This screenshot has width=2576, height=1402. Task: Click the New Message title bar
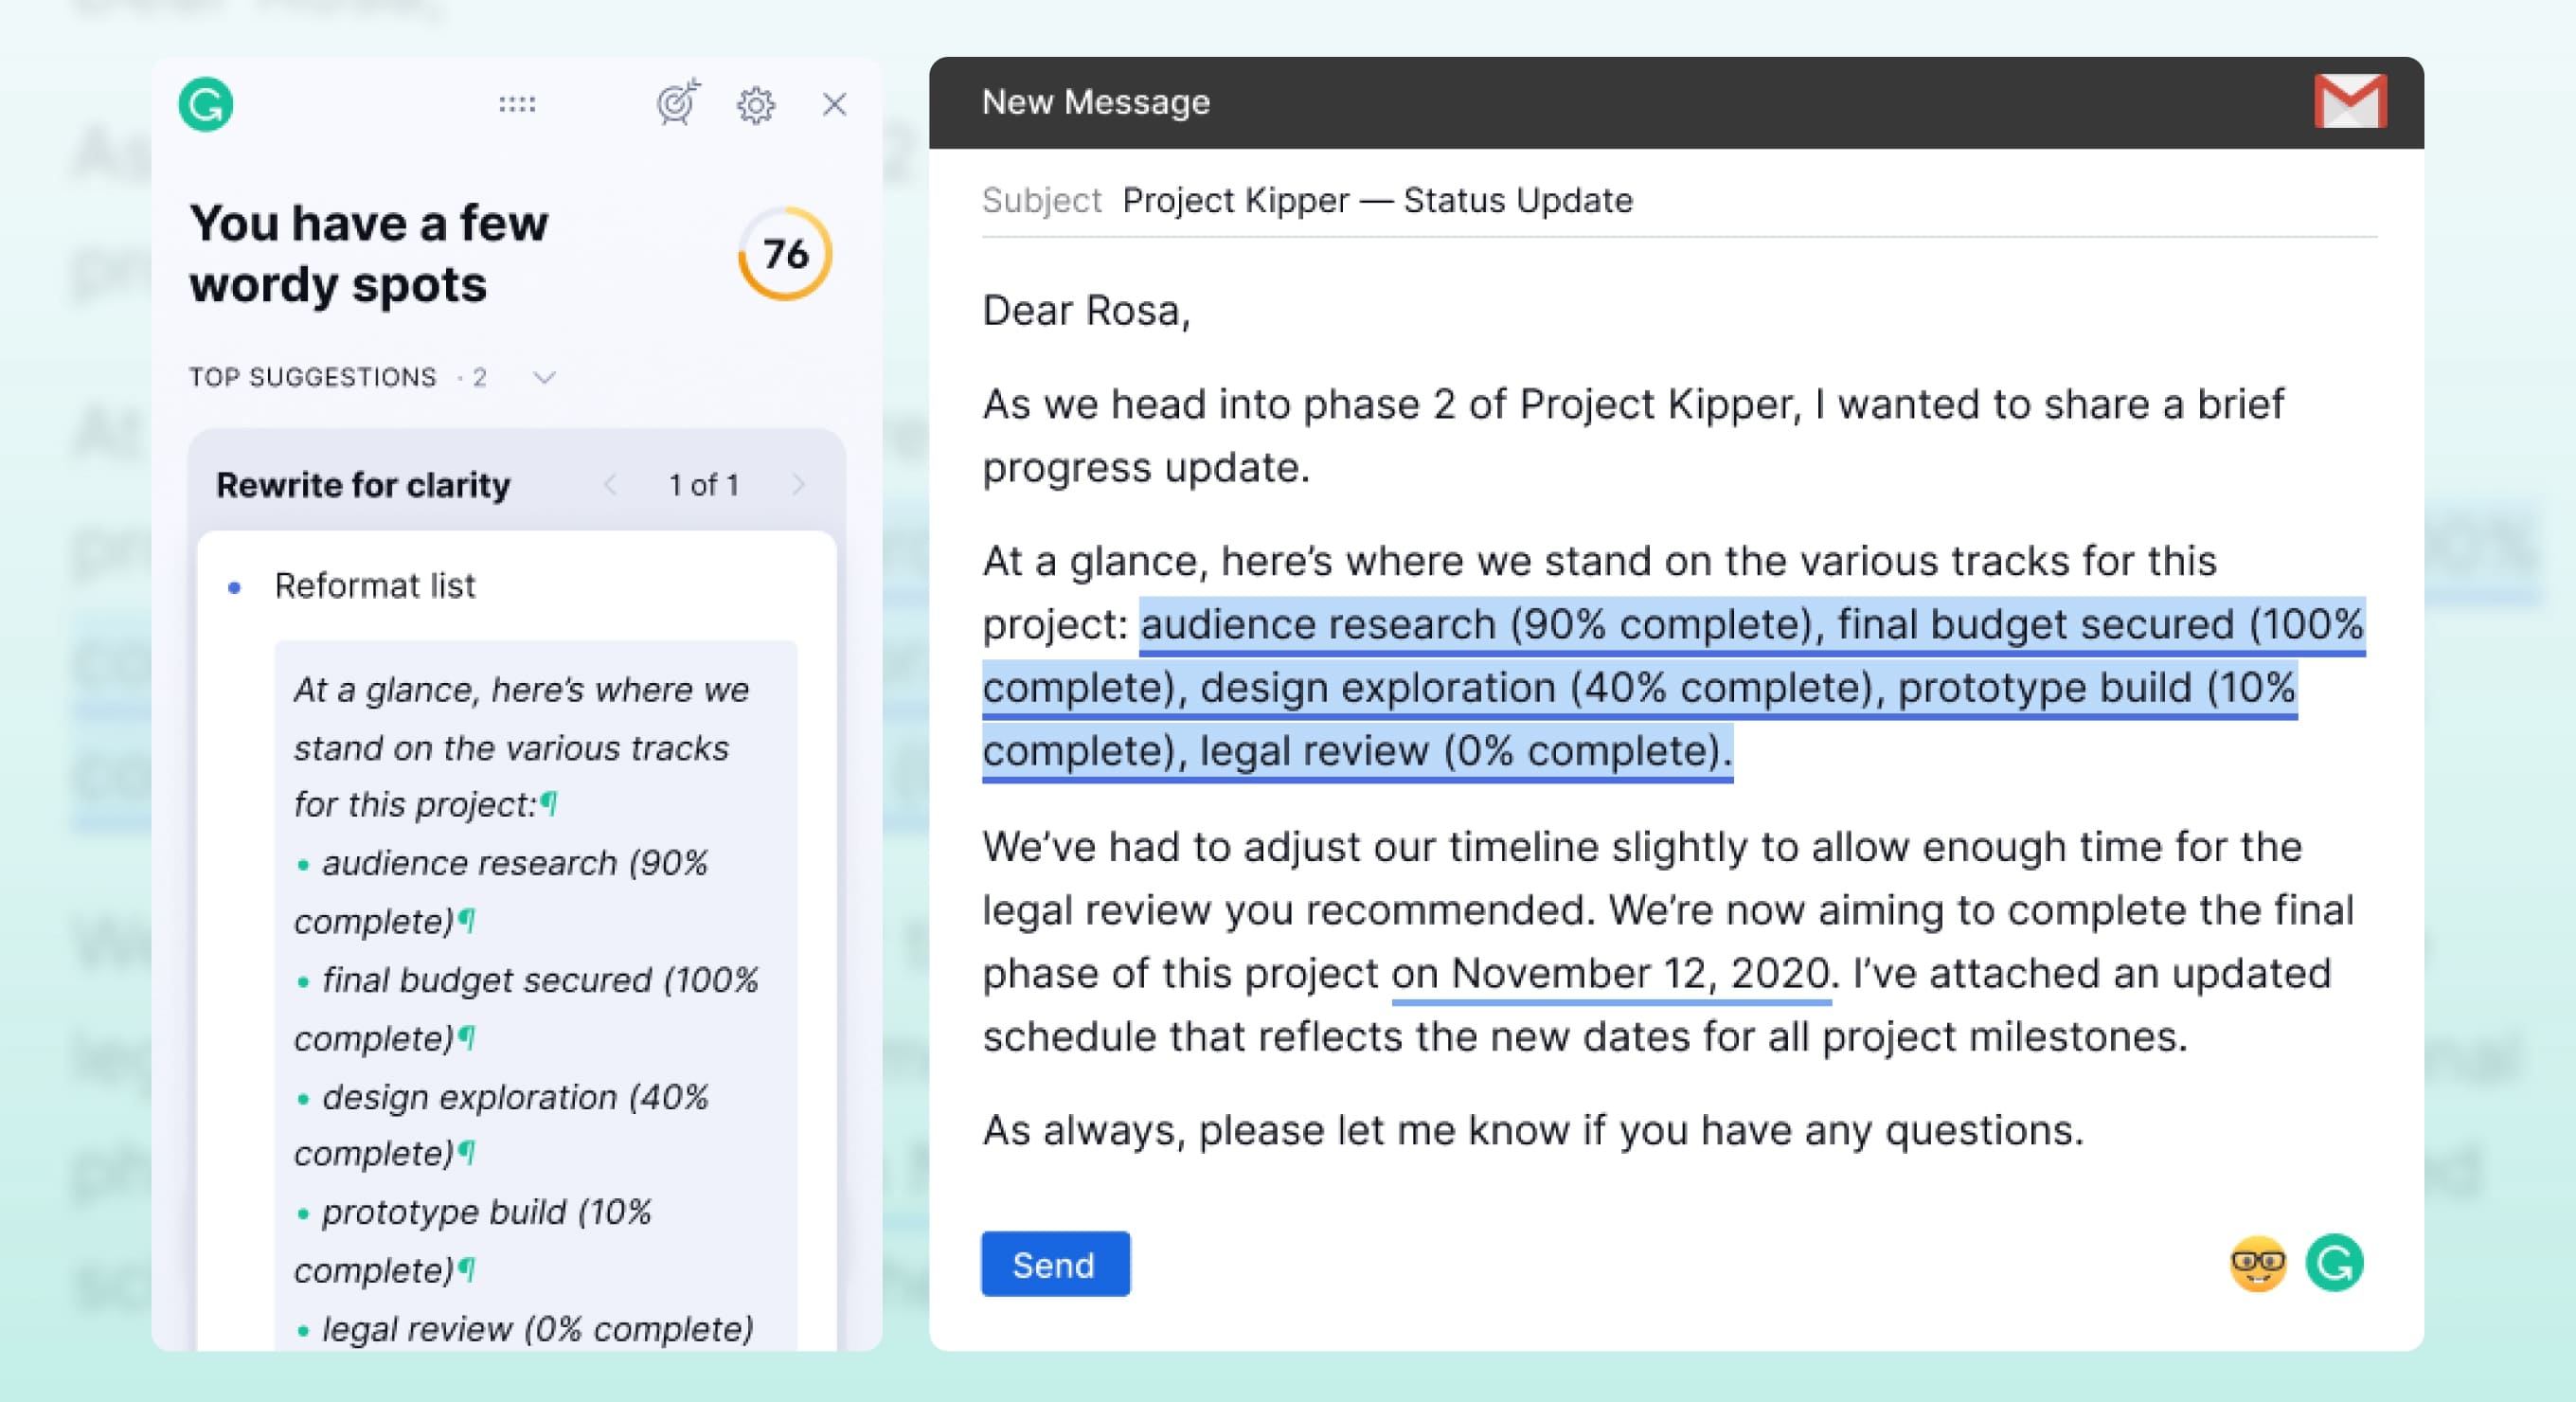[1097, 101]
